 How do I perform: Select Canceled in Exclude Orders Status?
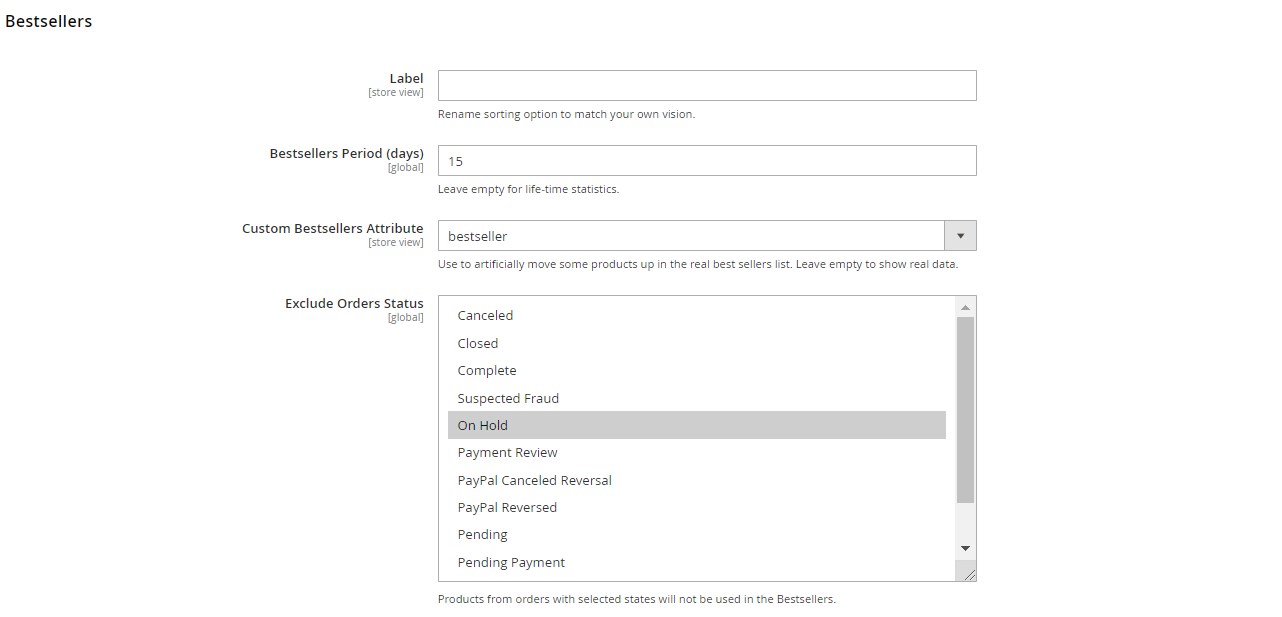(x=485, y=315)
